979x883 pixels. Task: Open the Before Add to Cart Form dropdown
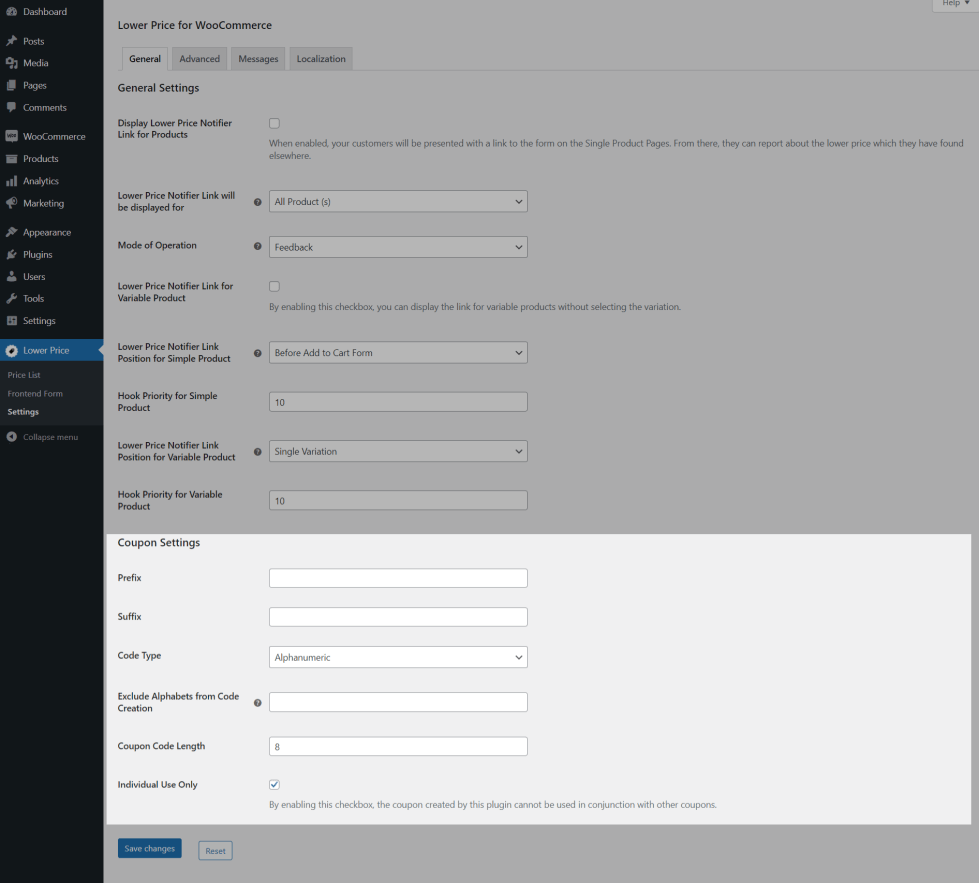tap(398, 352)
